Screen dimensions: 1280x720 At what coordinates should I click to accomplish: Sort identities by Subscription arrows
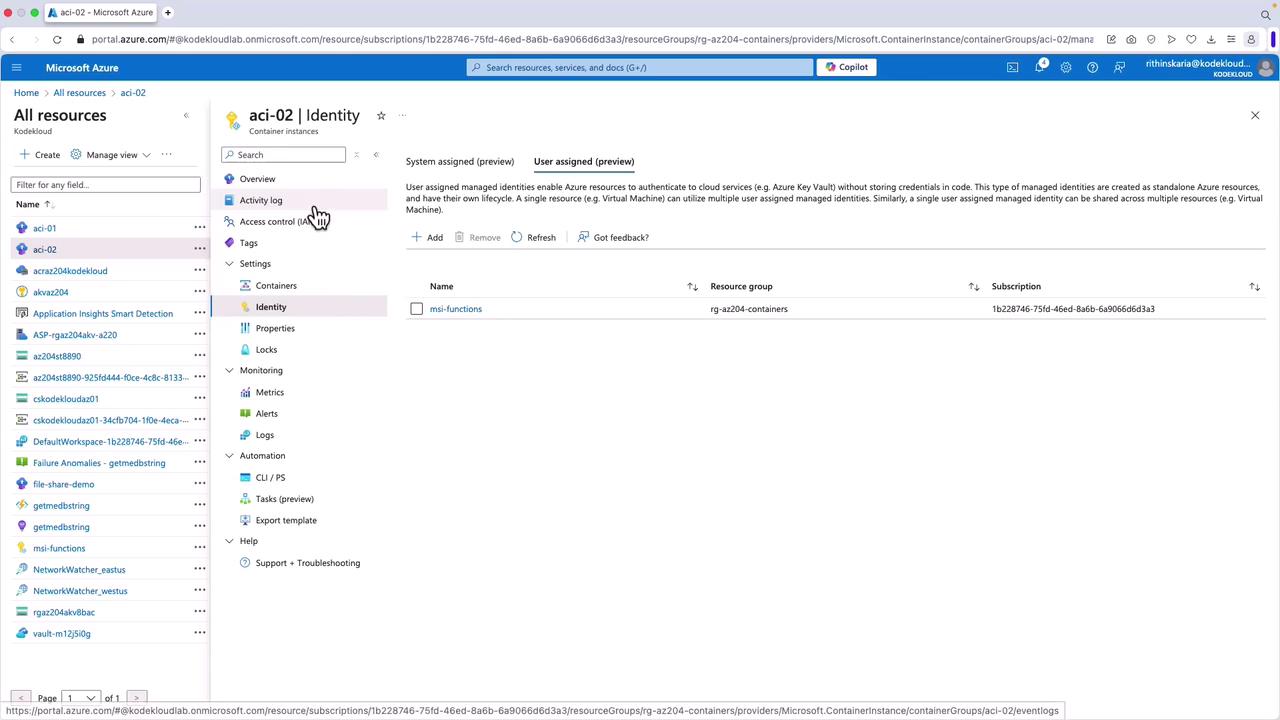1254,287
